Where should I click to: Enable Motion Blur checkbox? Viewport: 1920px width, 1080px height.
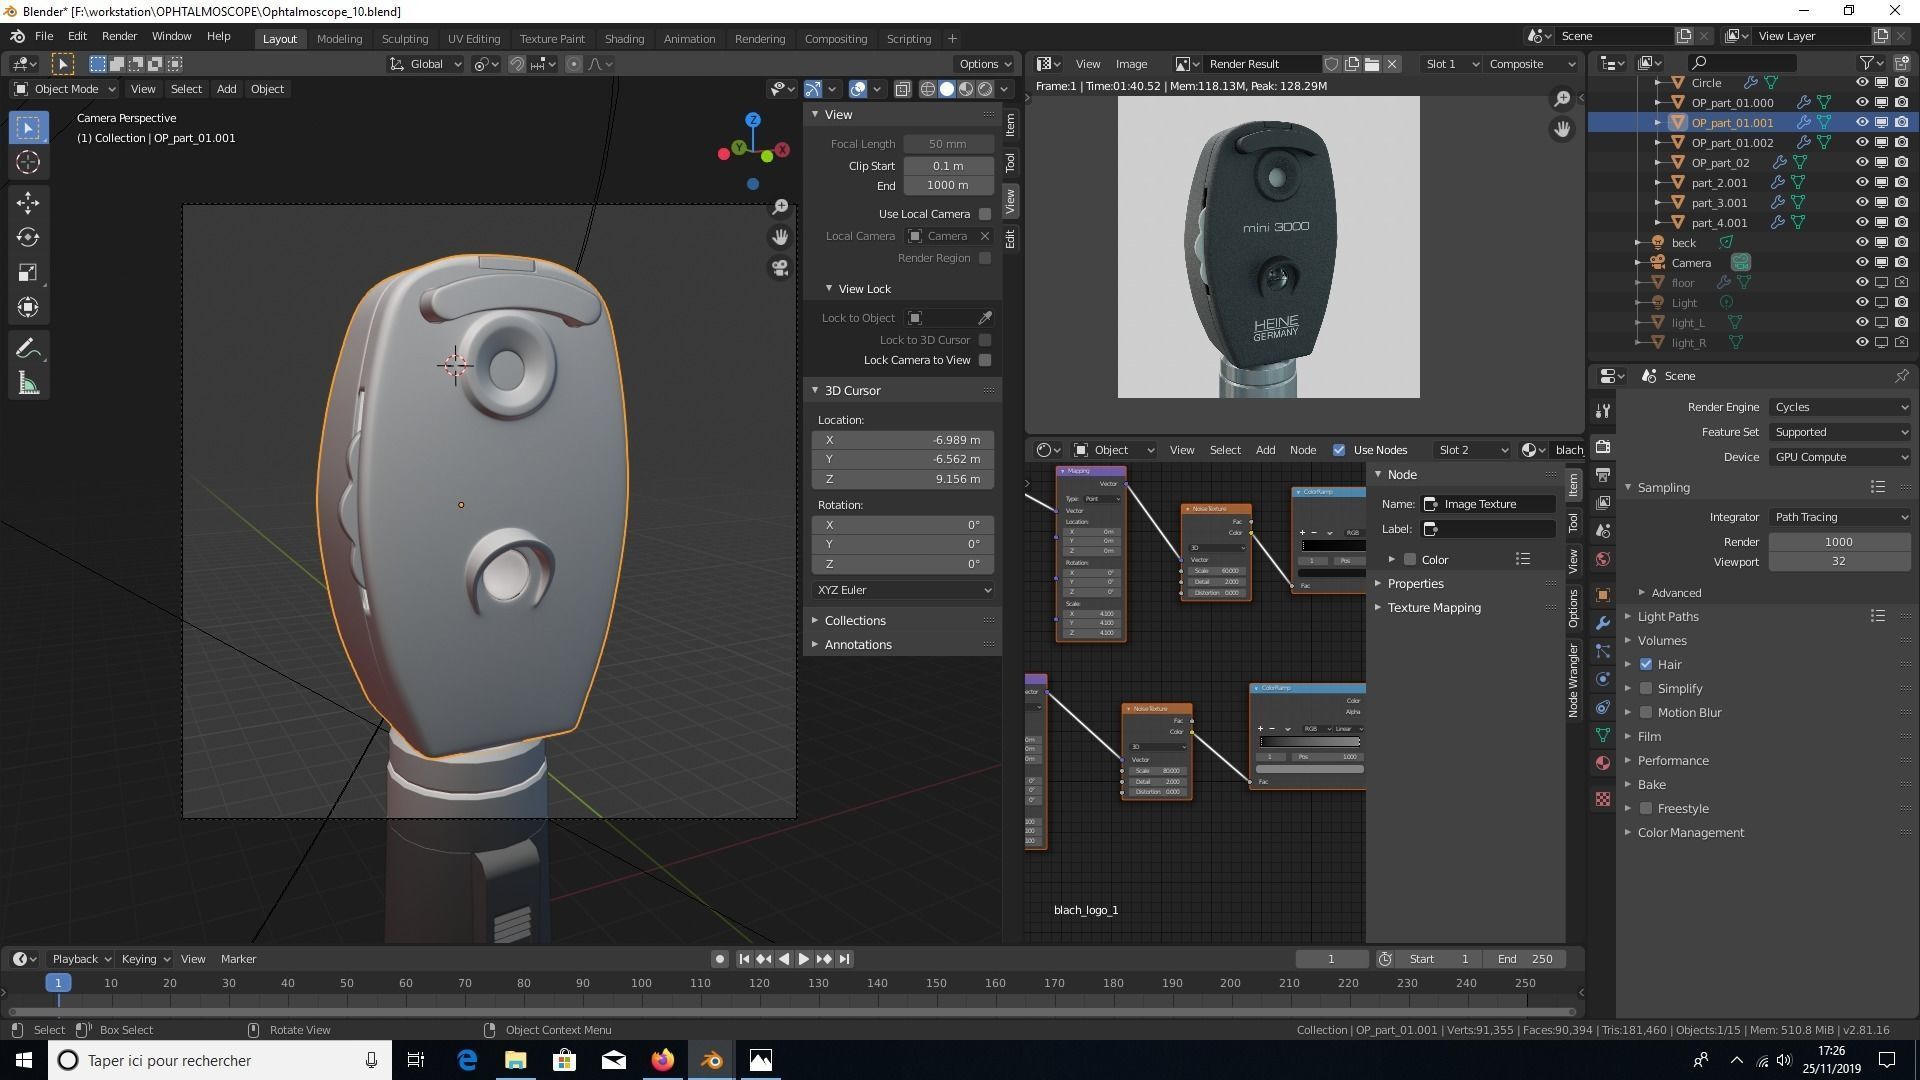point(1646,712)
